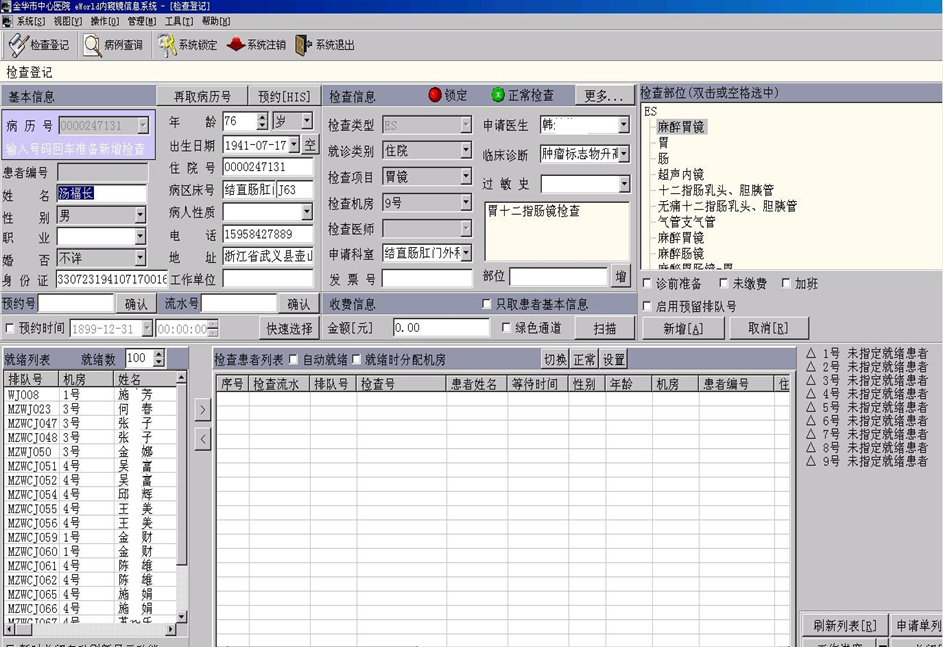Click the 设置 button in 检查患者列表
Image resolution: width=943 pixels, height=647 pixels.
[613, 360]
